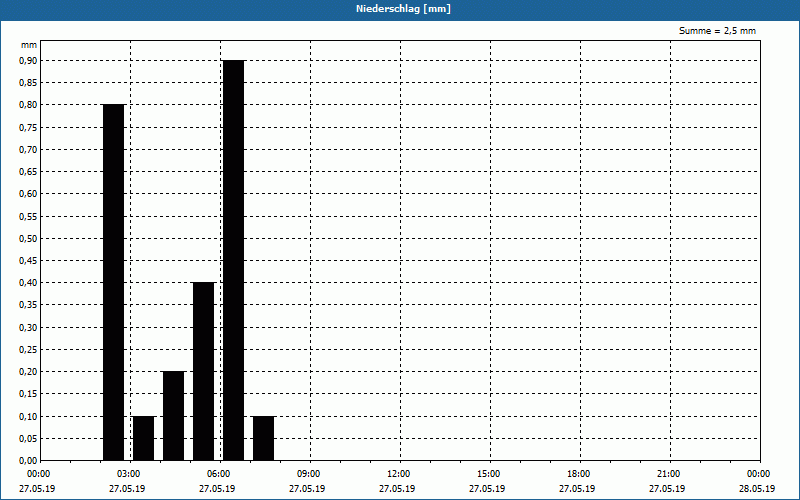Select the Summe = 2,5 mm total label

point(717,31)
